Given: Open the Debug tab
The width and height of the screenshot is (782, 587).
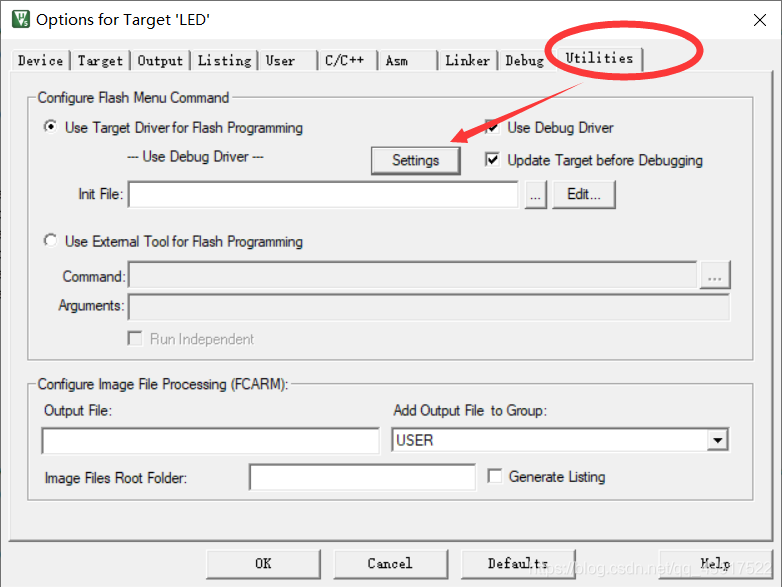Looking at the screenshot, I should click(x=525, y=61).
